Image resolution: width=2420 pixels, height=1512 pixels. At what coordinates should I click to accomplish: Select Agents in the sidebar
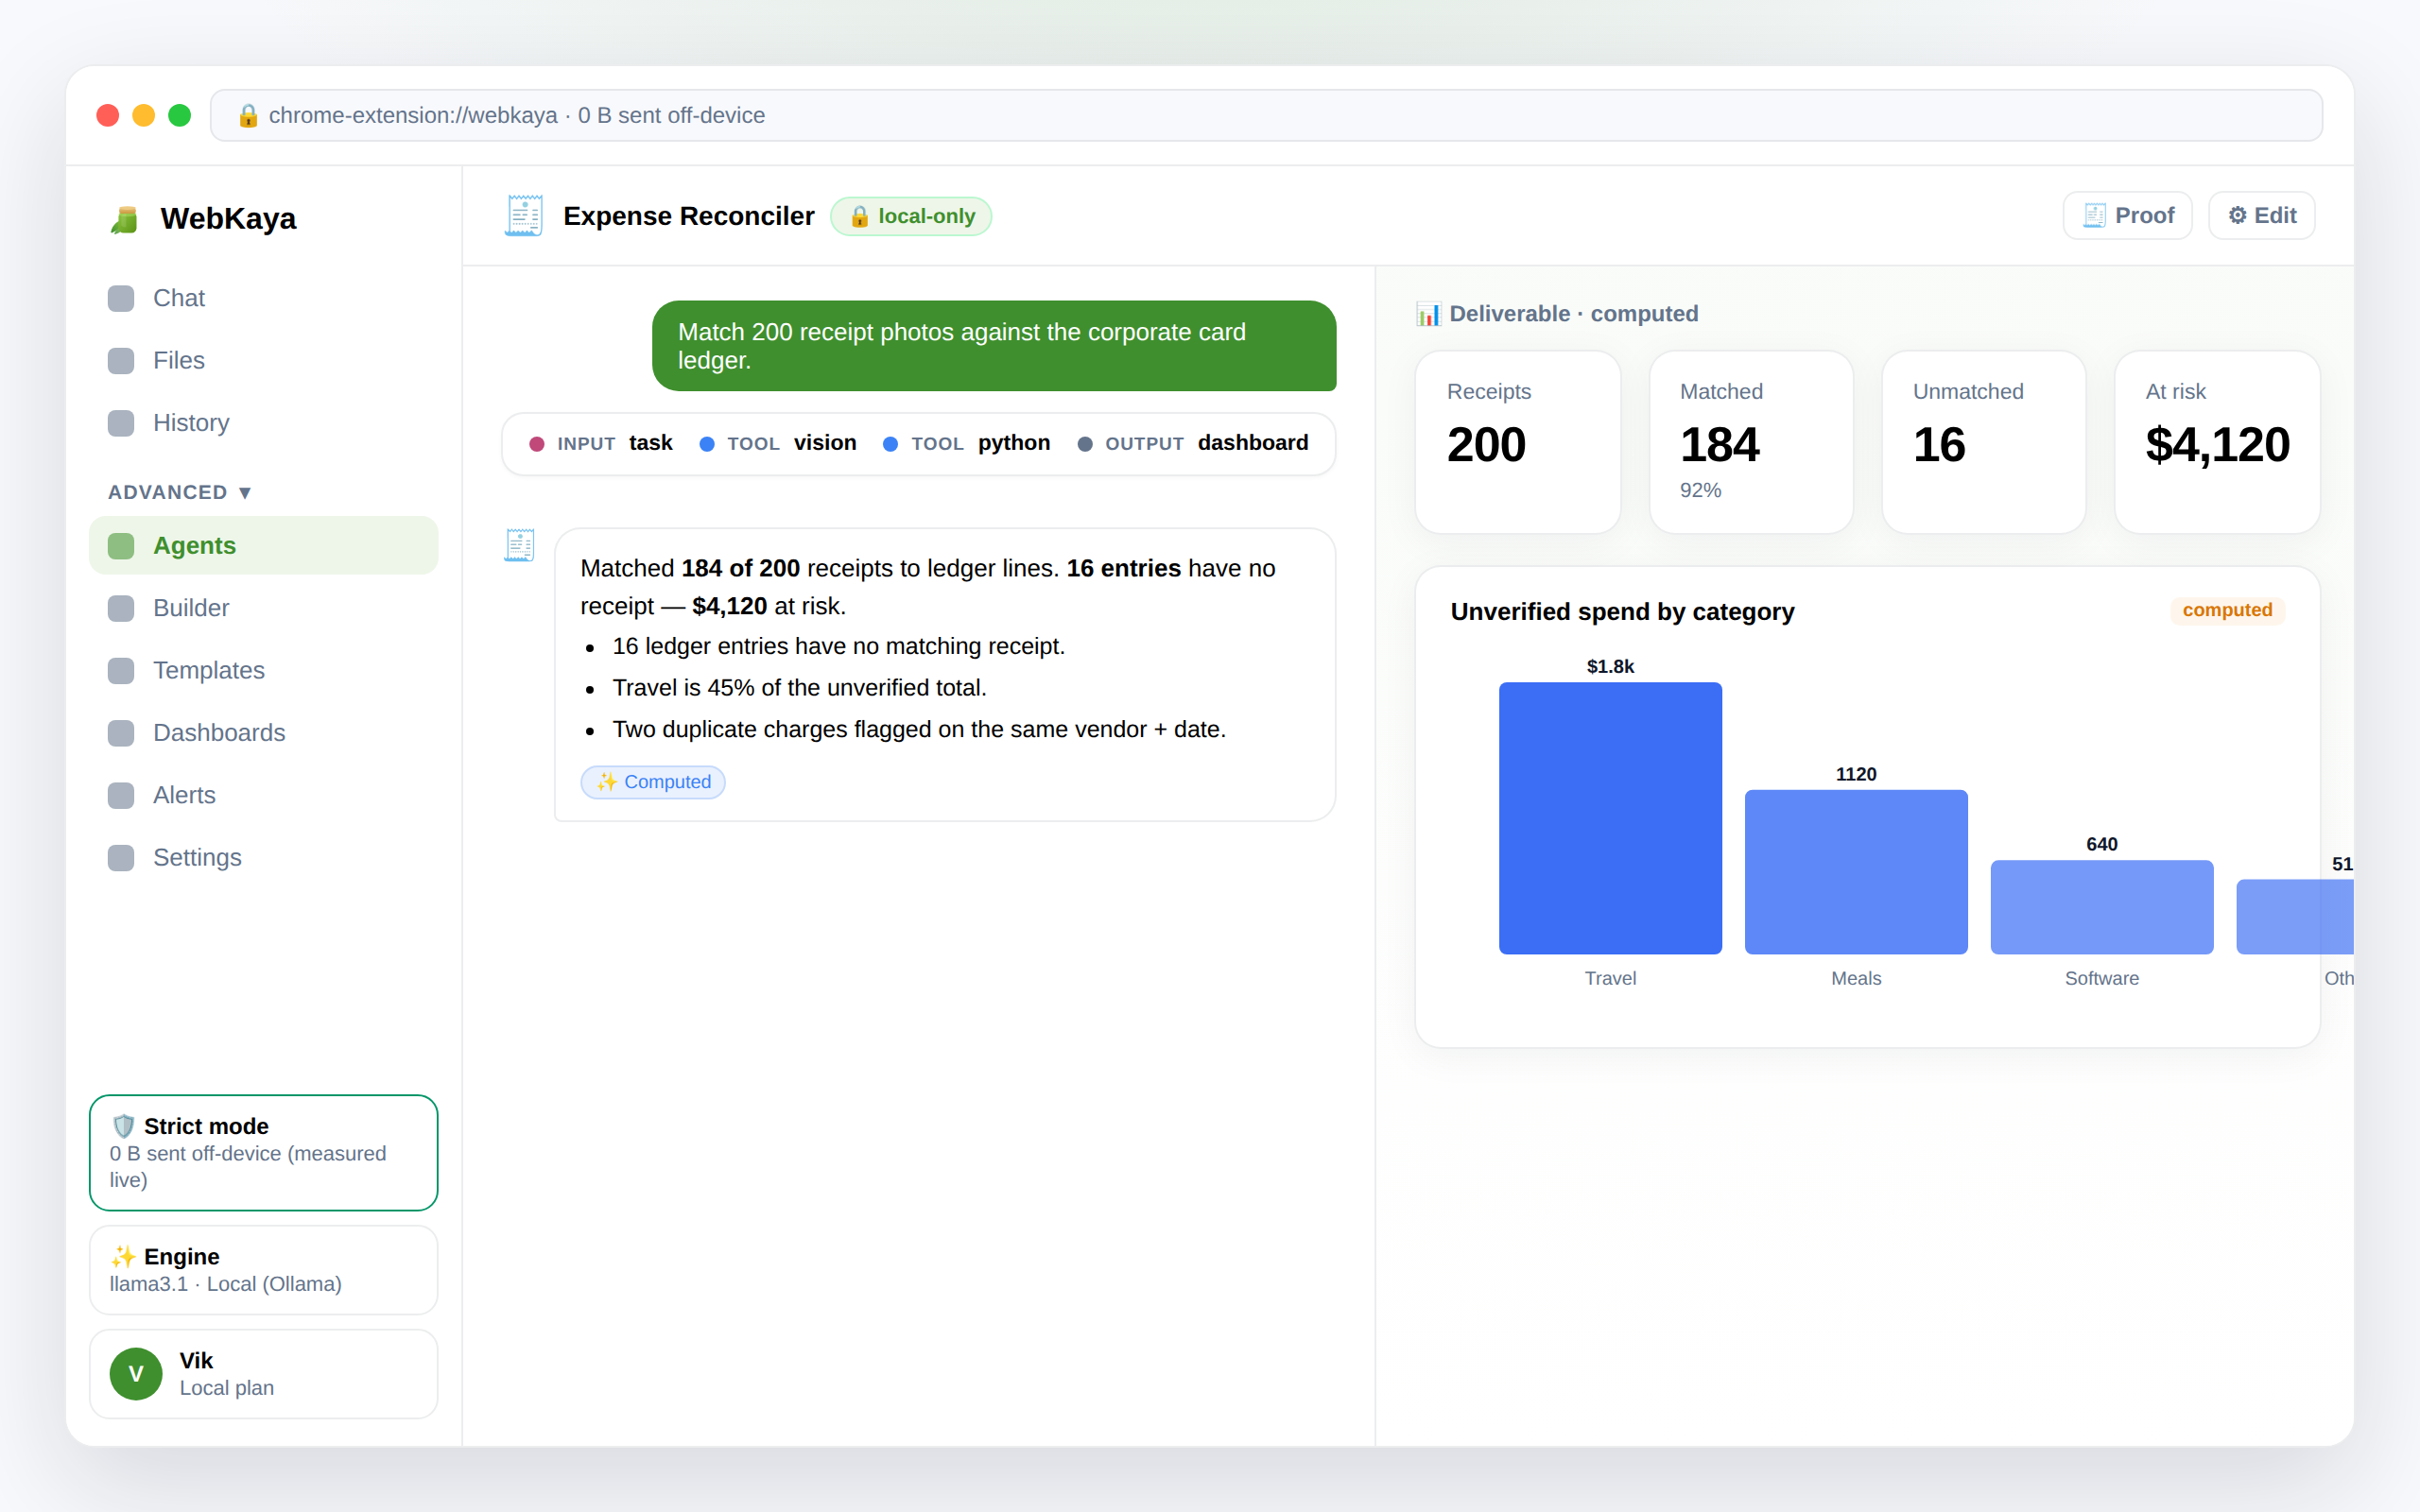point(264,546)
